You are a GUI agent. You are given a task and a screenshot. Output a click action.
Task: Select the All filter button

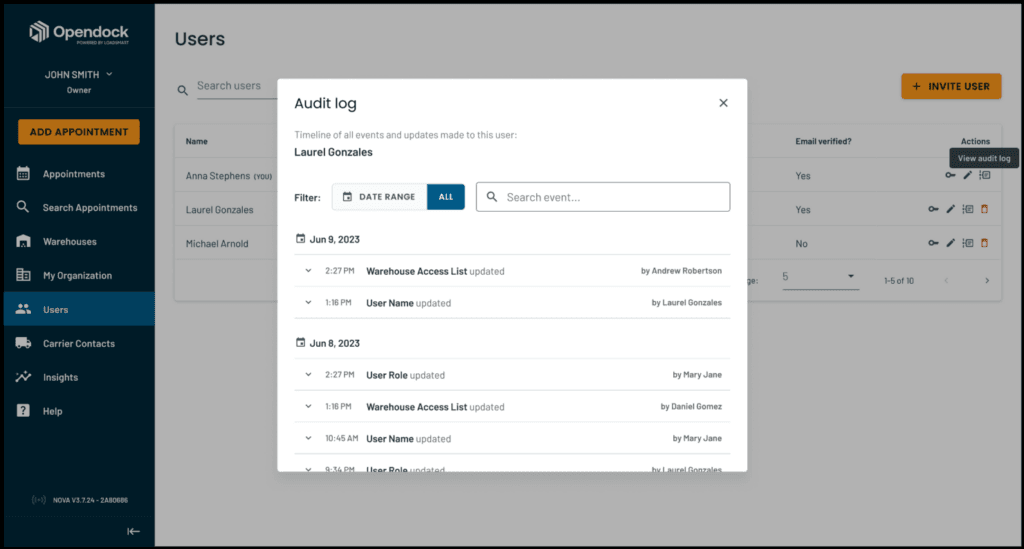446,196
